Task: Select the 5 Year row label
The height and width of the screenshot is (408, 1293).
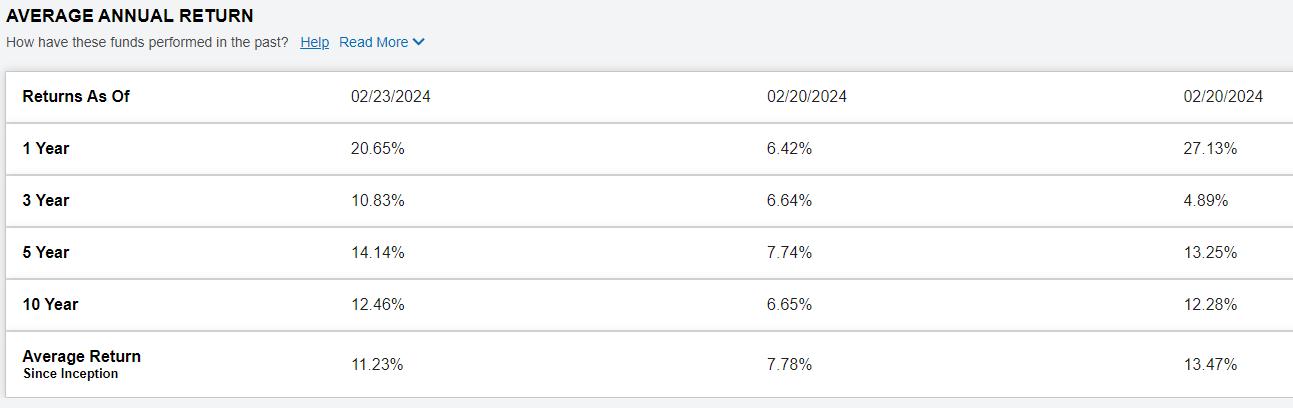Action: [46, 252]
